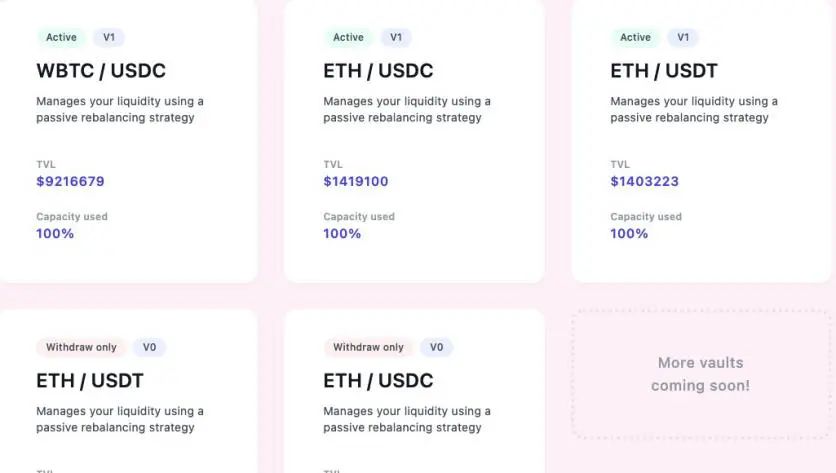Open the withdraw-only V0 ETH / USDC vault title
Image resolution: width=836 pixels, height=473 pixels.
point(378,381)
